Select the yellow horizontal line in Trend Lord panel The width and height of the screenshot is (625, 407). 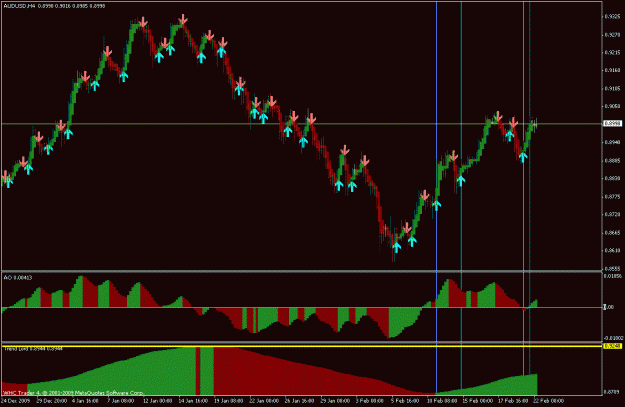point(302,346)
